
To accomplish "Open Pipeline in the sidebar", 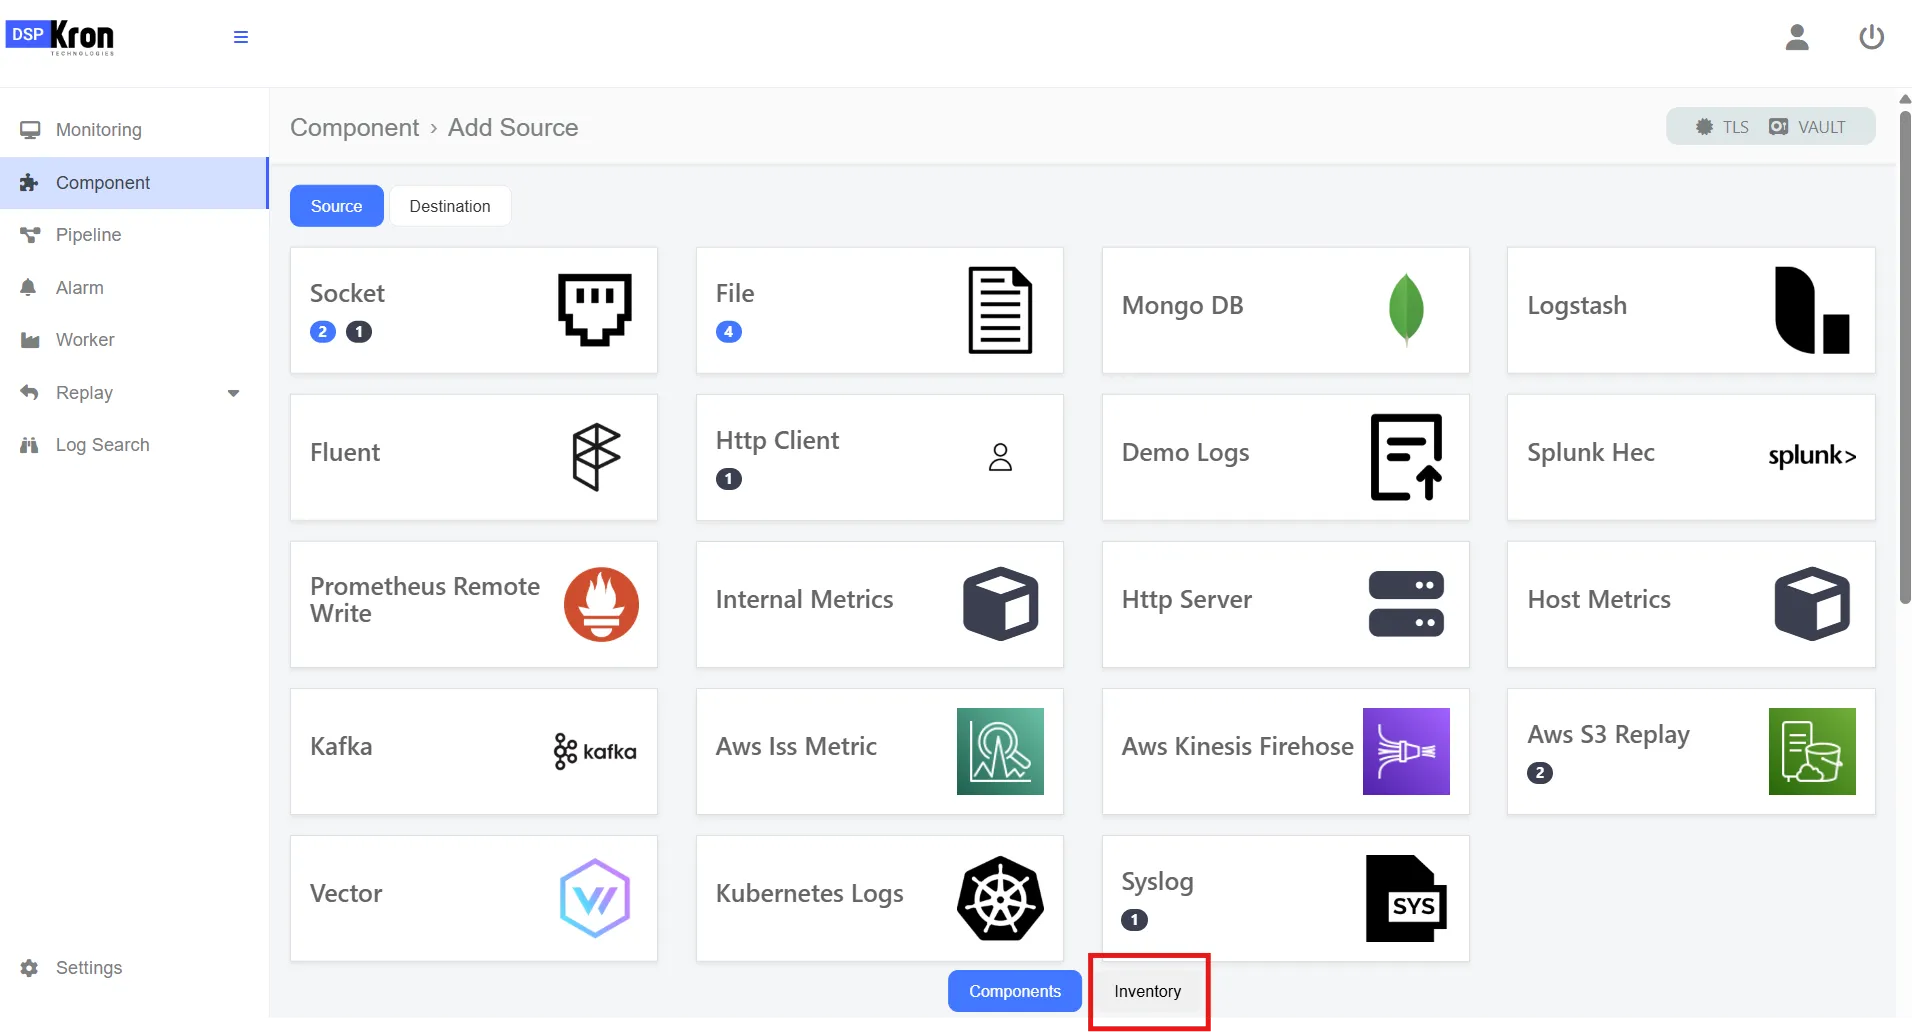I will (x=134, y=235).
